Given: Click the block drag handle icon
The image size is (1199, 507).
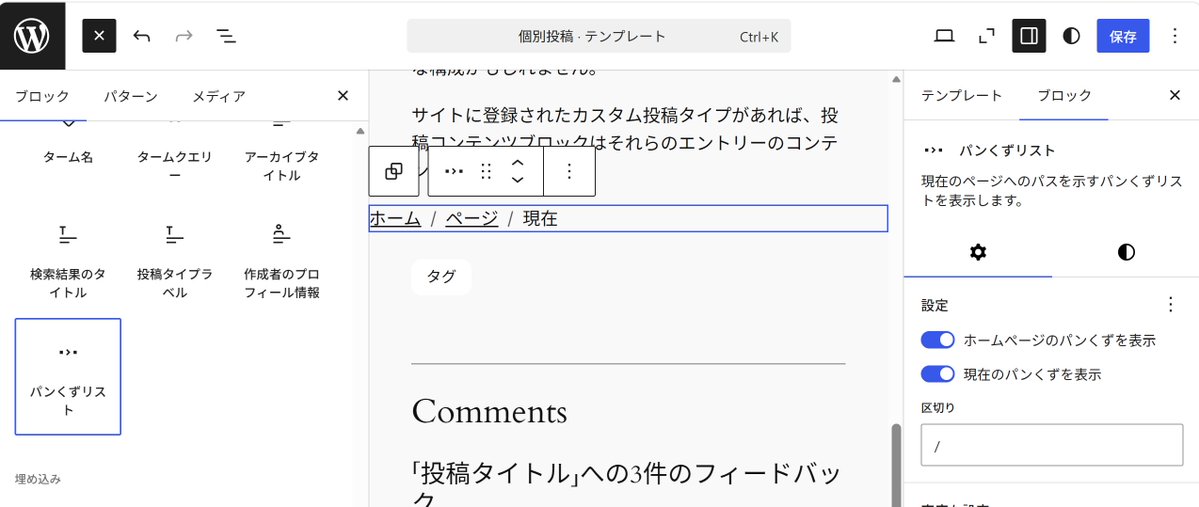Looking at the screenshot, I should [486, 171].
